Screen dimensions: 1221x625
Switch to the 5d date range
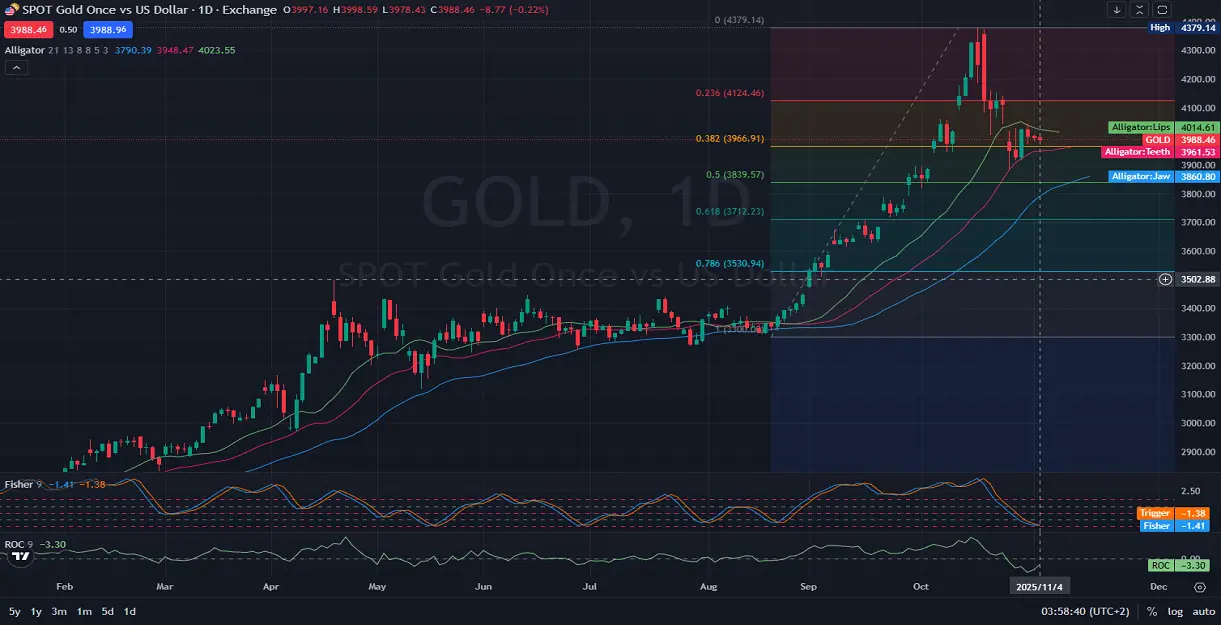(x=106, y=611)
